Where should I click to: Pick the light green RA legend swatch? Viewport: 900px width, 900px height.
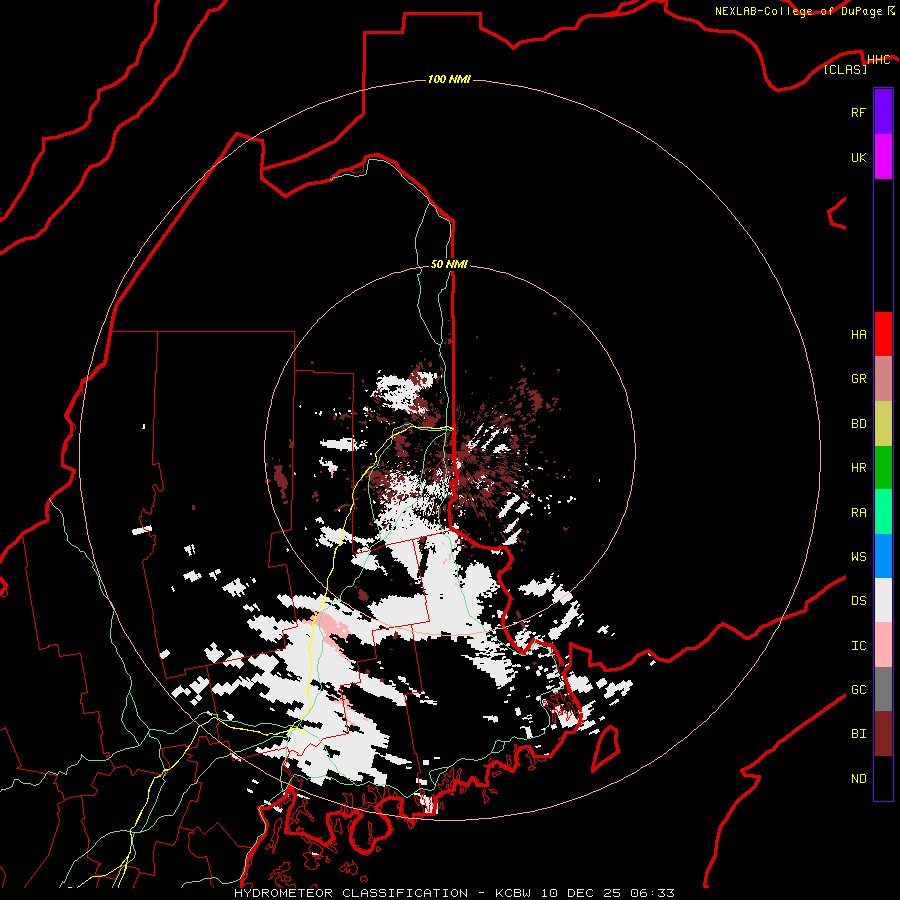(x=883, y=512)
